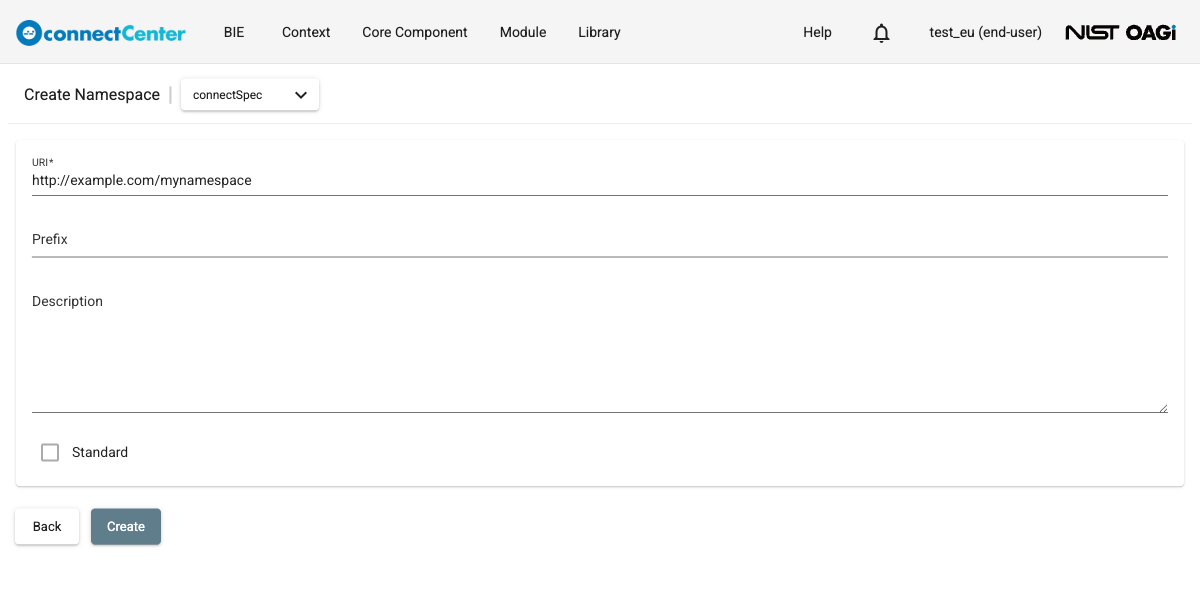
Task: Click the Standard checkbox label text
Action: tap(100, 452)
